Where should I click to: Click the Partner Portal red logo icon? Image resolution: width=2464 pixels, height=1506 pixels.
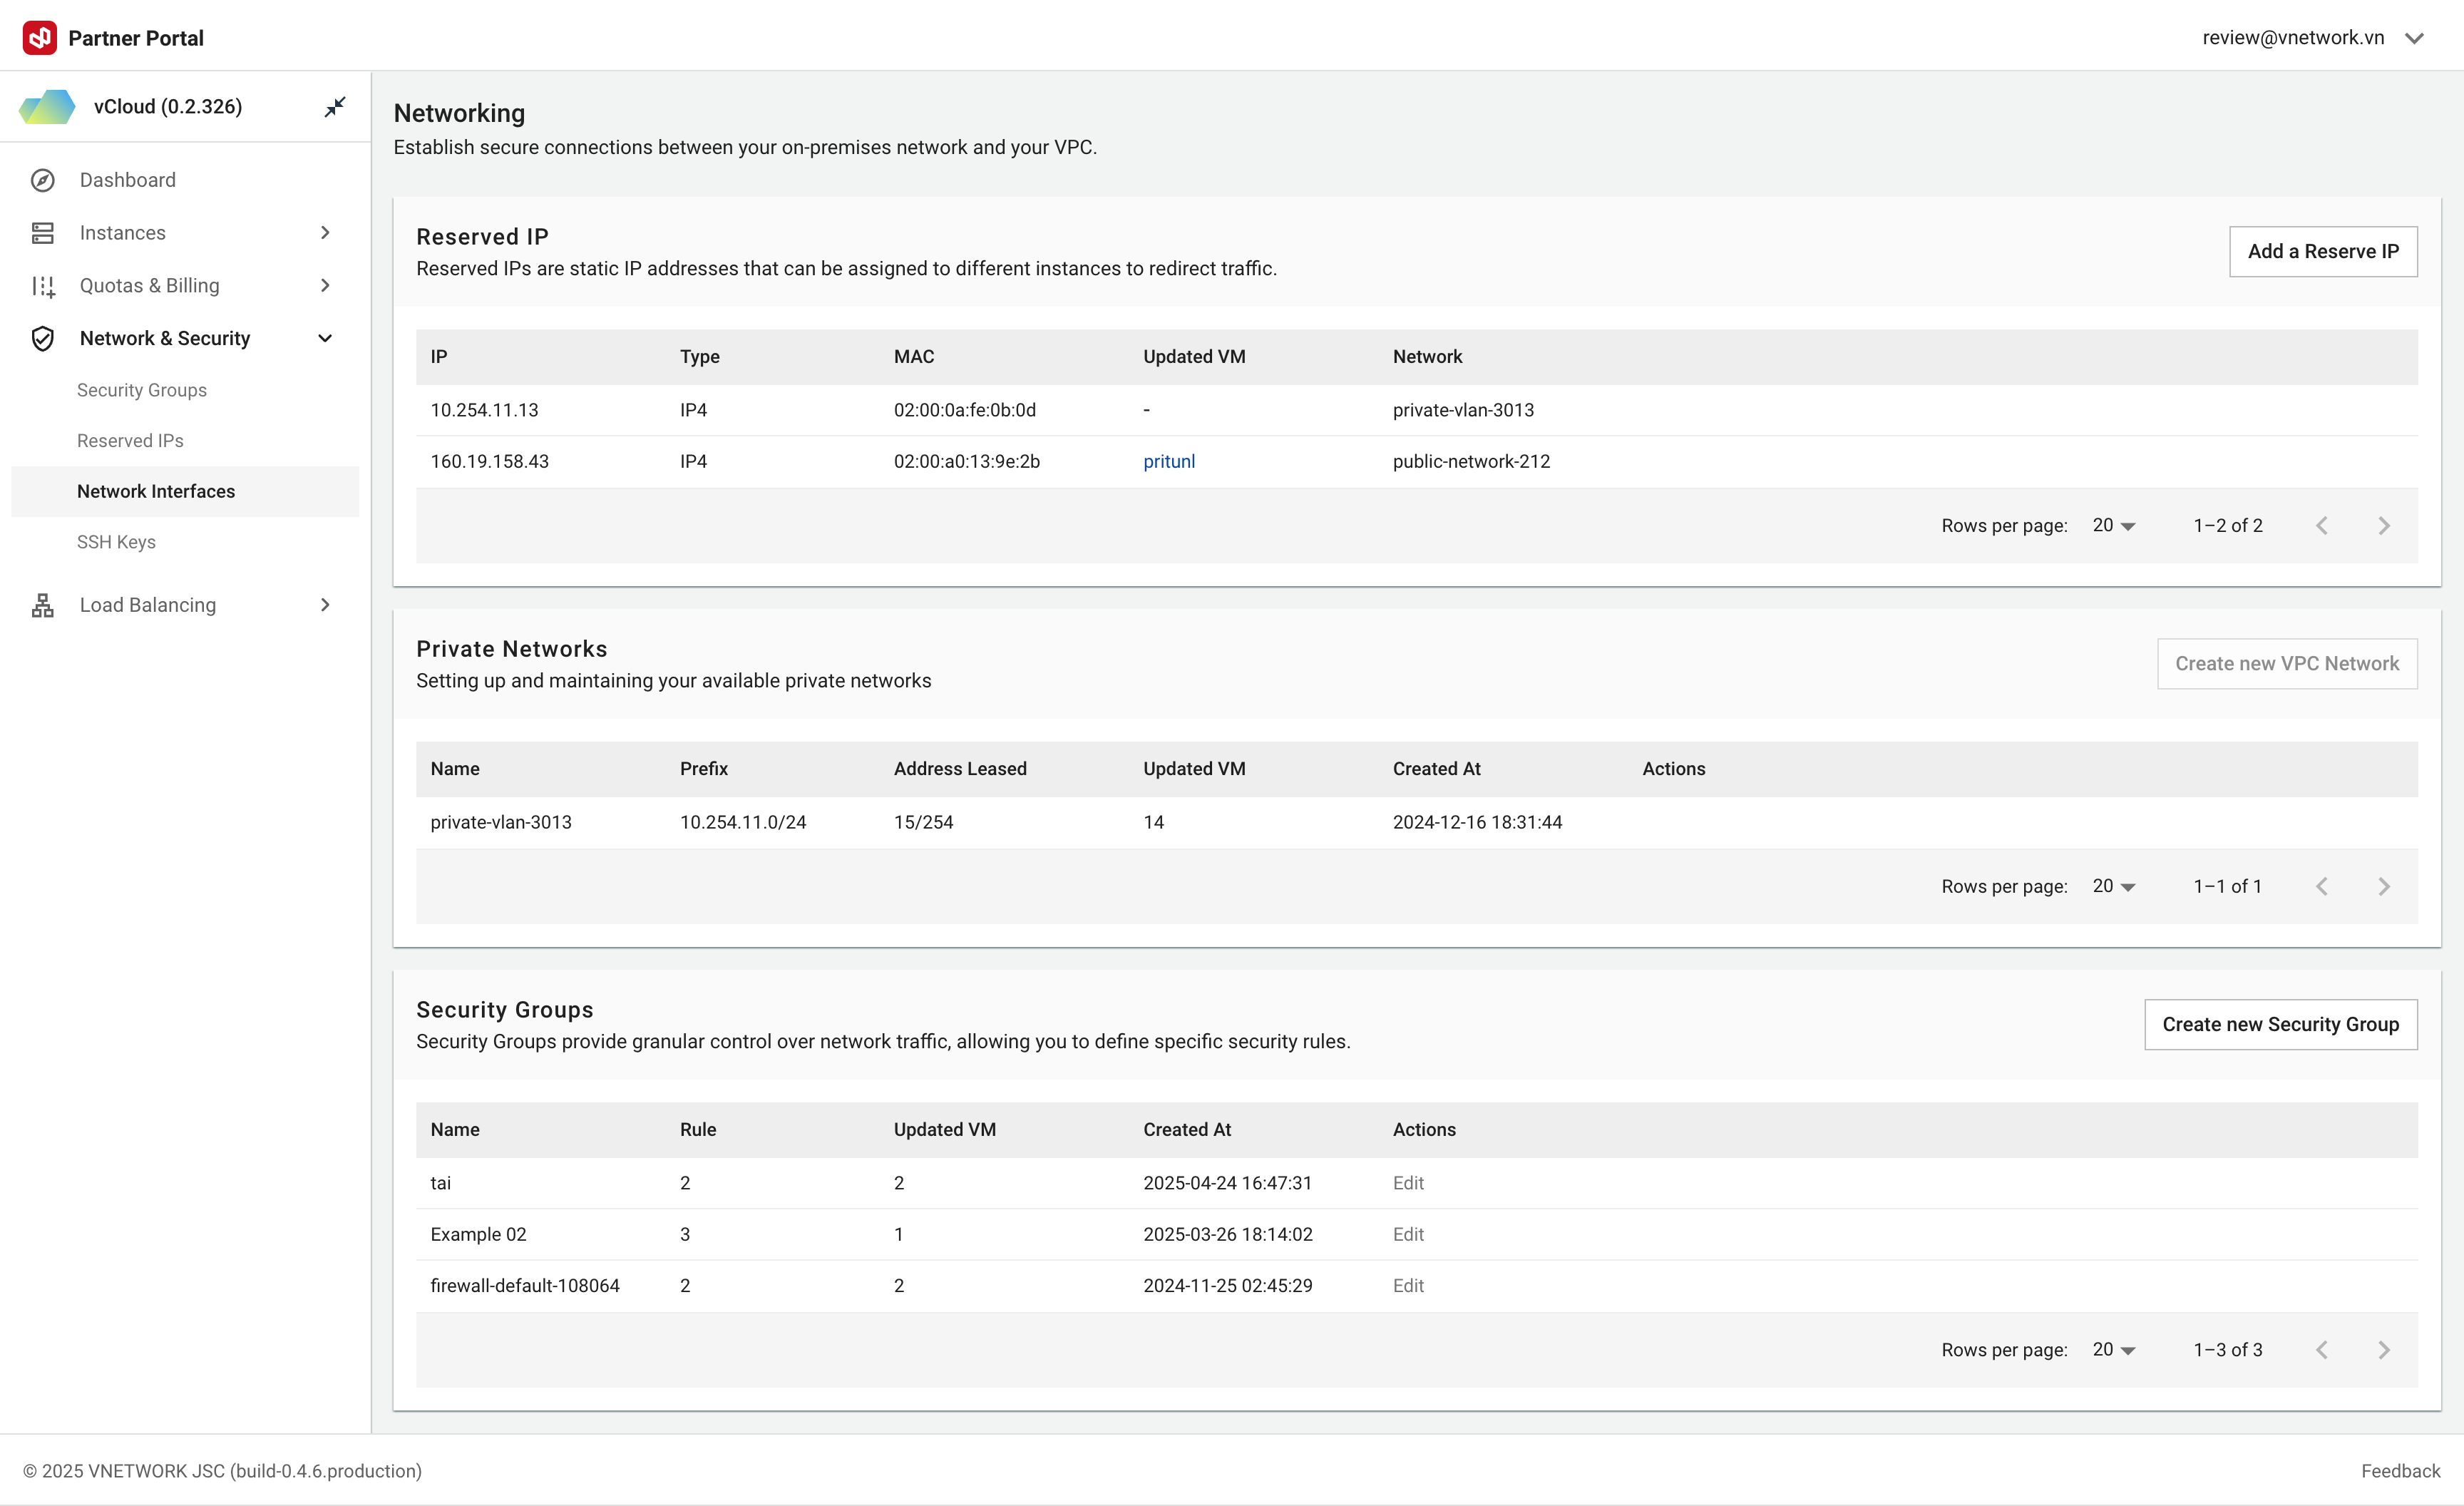[40, 38]
